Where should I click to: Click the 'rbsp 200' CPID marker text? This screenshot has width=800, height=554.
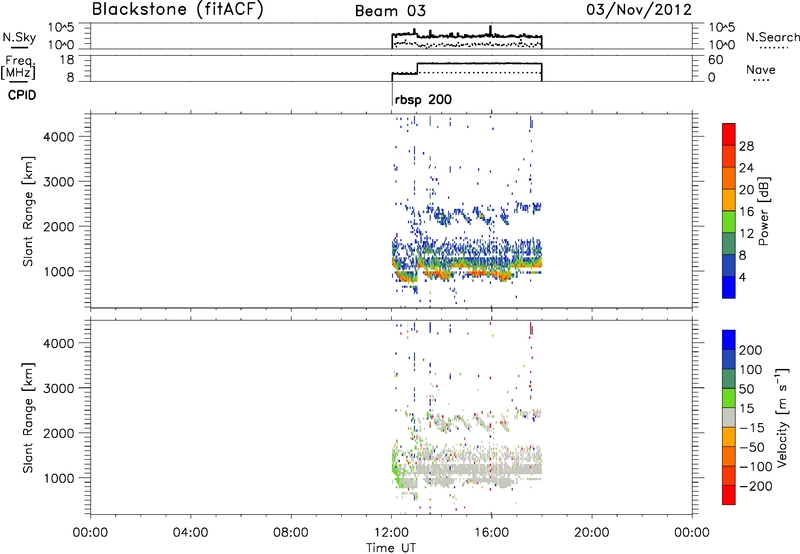423,99
